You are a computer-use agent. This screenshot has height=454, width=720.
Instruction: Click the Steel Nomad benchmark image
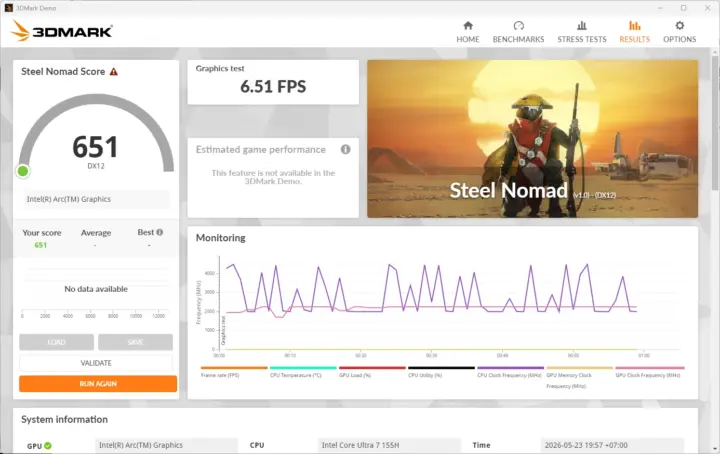[532, 139]
